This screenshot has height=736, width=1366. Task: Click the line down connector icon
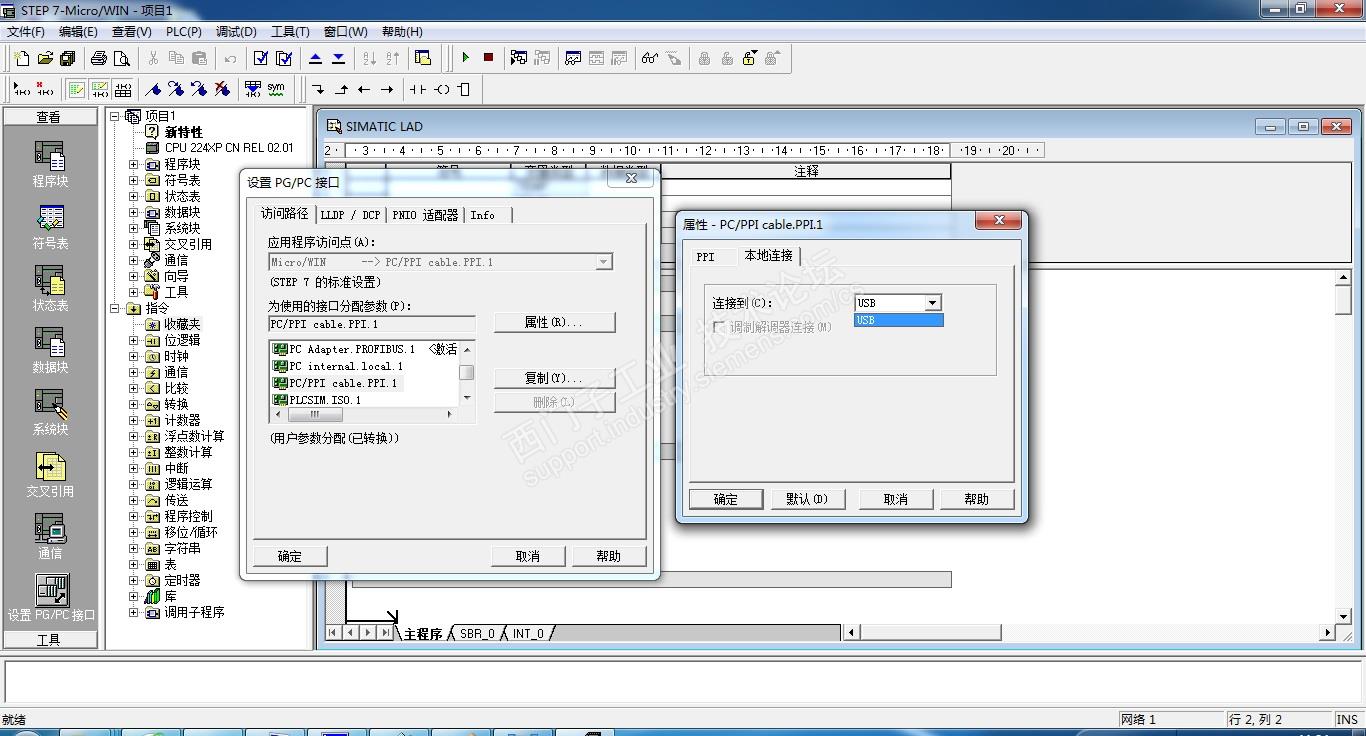(x=318, y=89)
